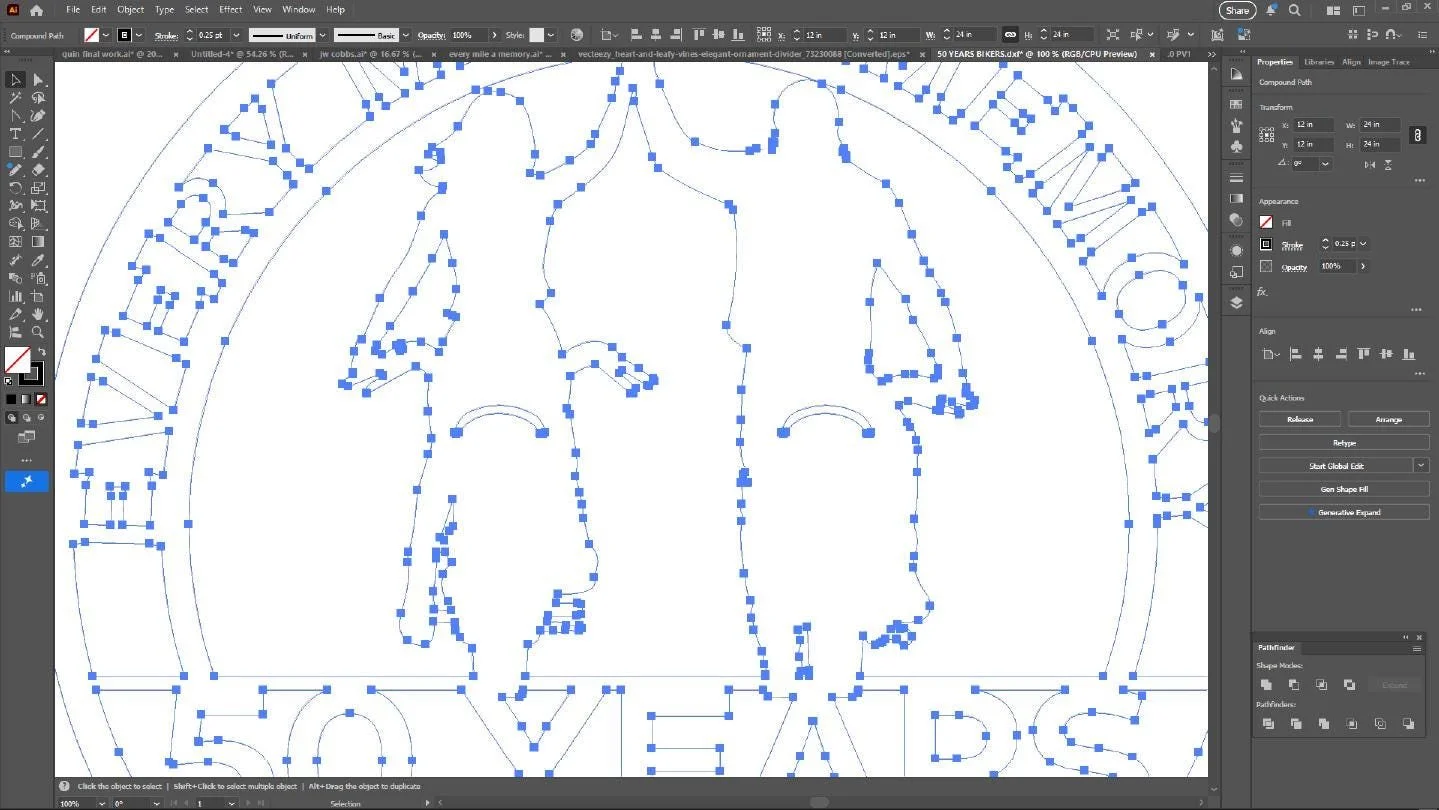1439x810 pixels.
Task: Select the Rectangle tool
Action: 16,152
